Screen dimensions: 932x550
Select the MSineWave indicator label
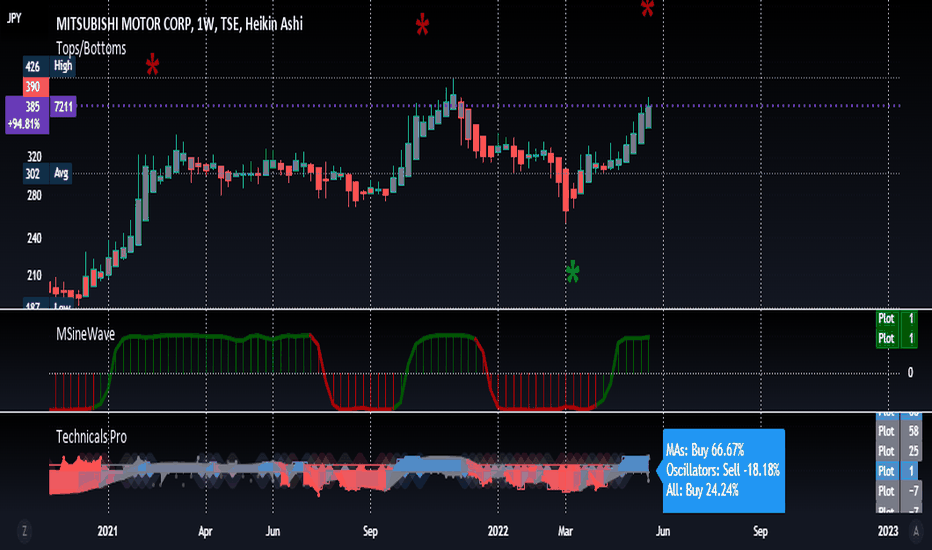tap(86, 334)
